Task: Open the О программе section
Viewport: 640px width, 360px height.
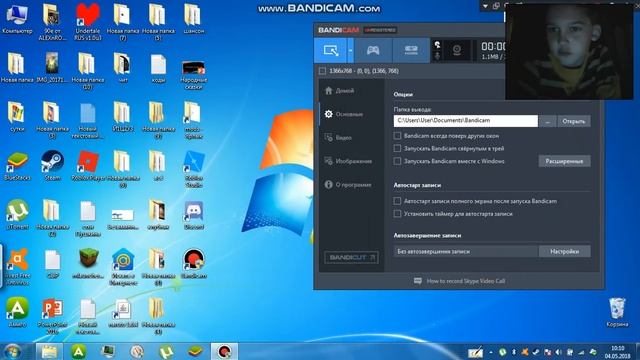Action: (x=348, y=184)
